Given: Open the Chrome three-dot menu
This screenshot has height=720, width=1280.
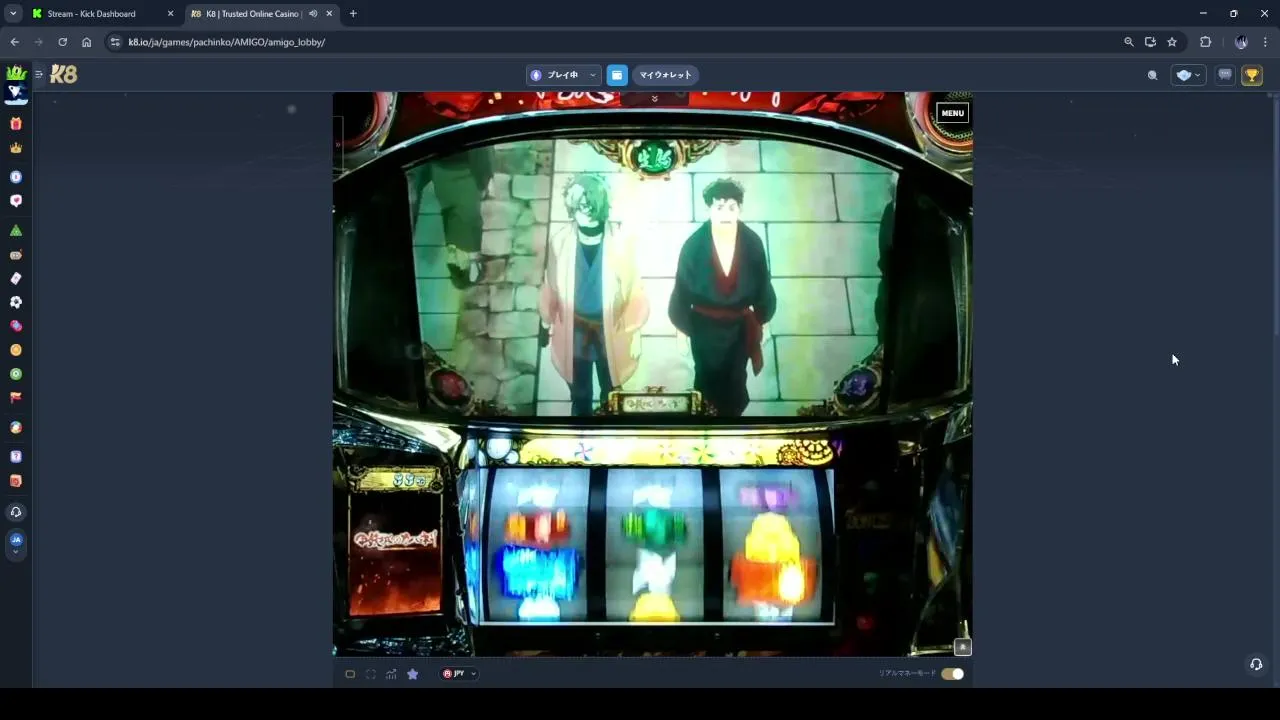Looking at the screenshot, I should point(1265,42).
